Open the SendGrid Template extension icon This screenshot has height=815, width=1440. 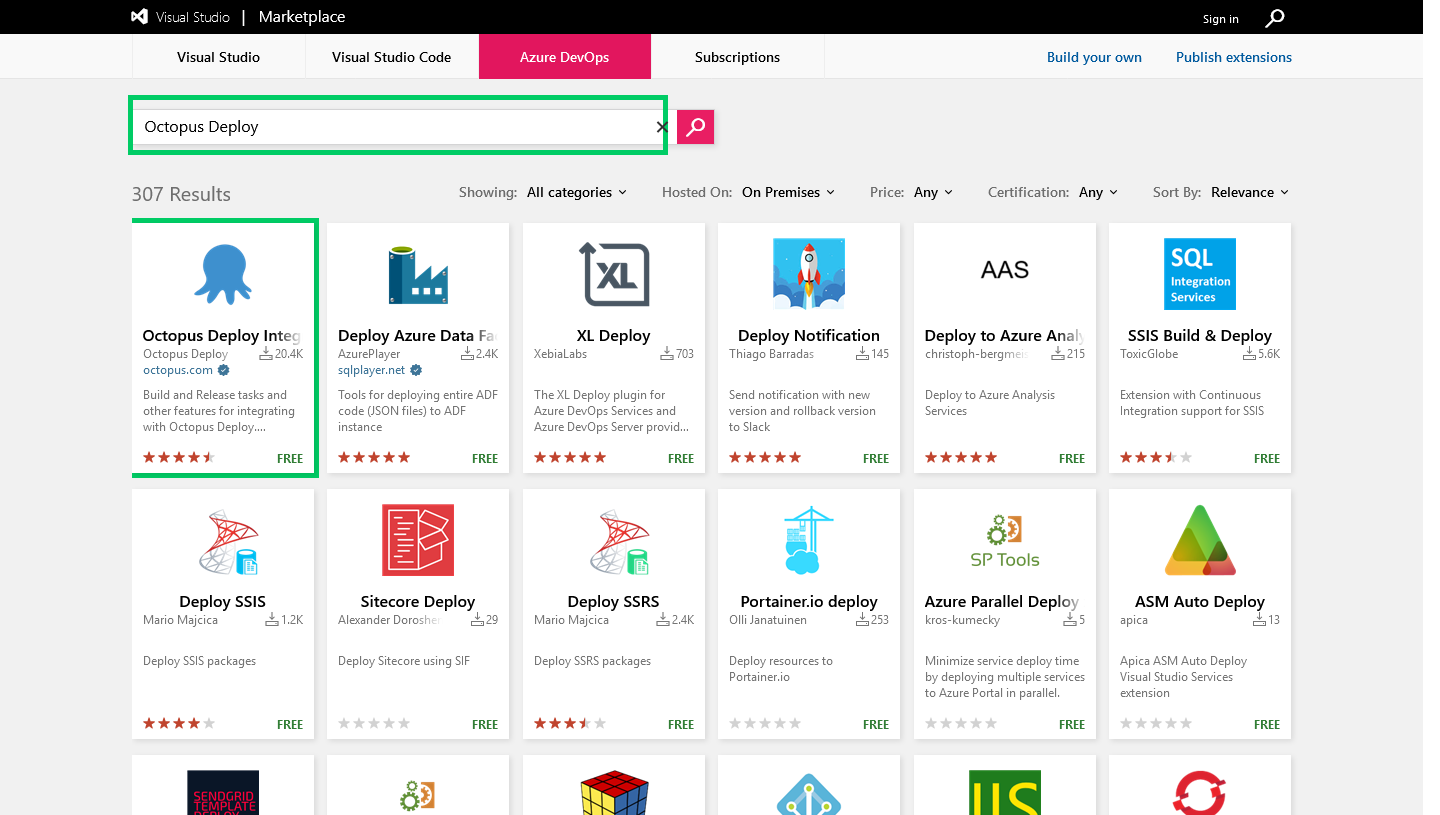[x=223, y=792]
